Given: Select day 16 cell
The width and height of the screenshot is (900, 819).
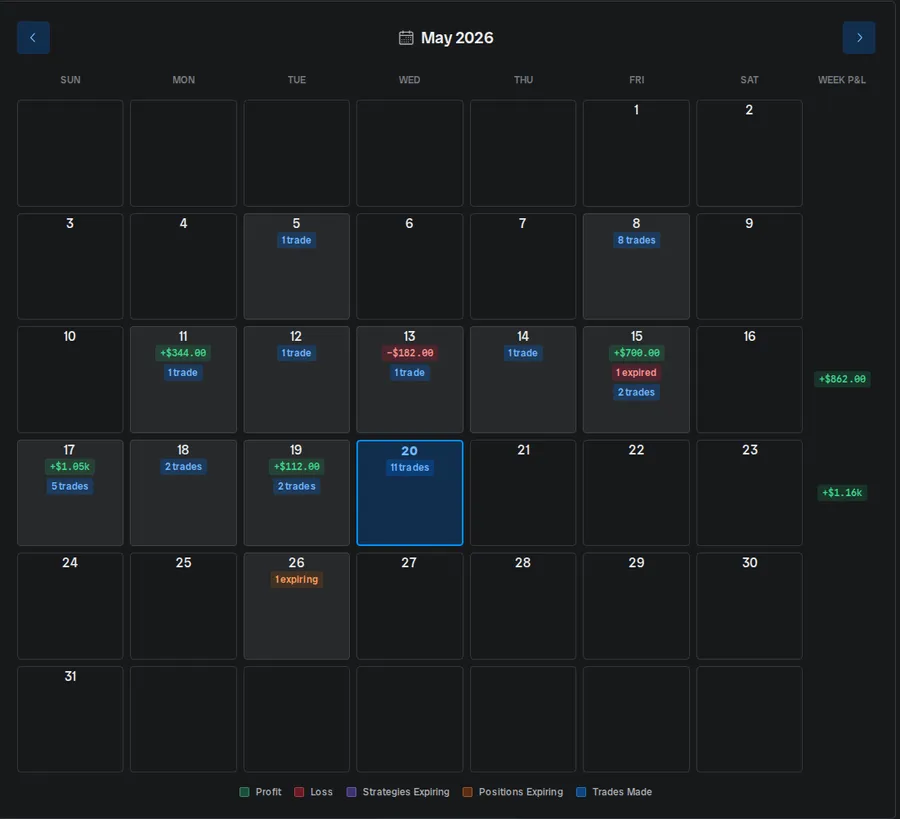Looking at the screenshot, I should point(750,379).
